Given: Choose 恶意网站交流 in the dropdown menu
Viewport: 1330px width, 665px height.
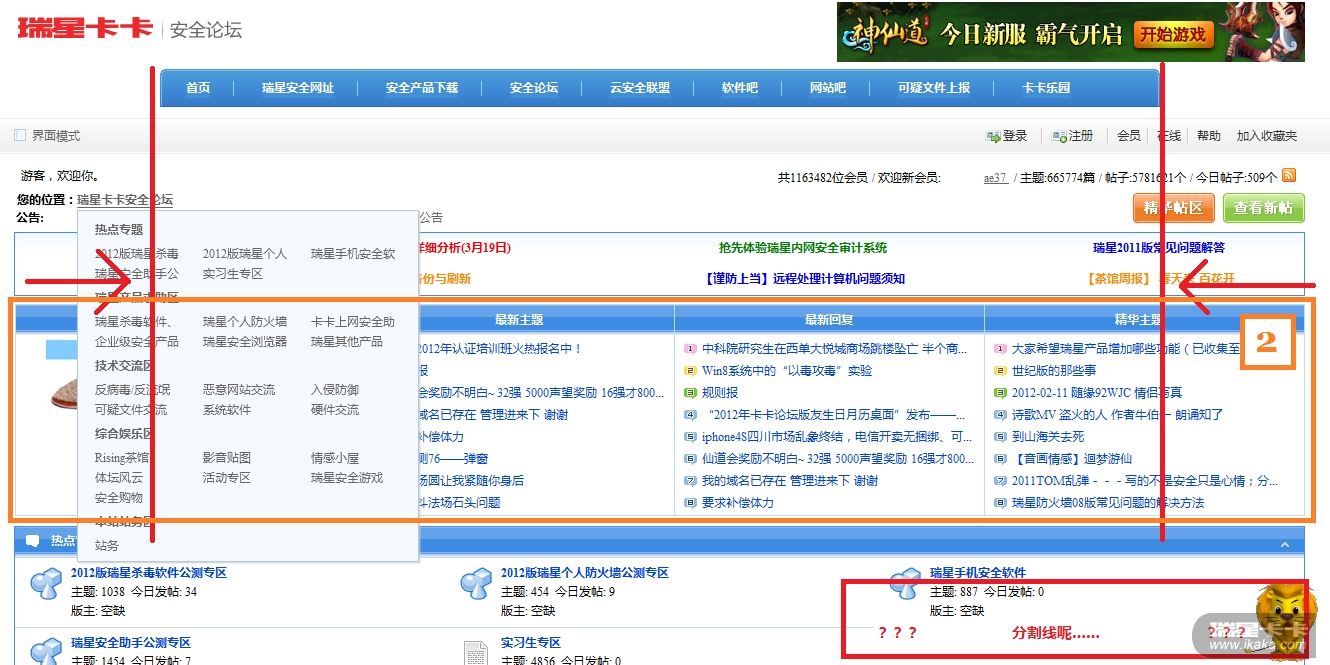Looking at the screenshot, I should [239, 390].
